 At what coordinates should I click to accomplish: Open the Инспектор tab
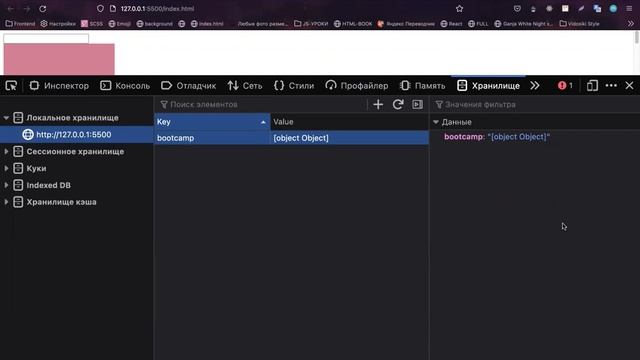59,86
